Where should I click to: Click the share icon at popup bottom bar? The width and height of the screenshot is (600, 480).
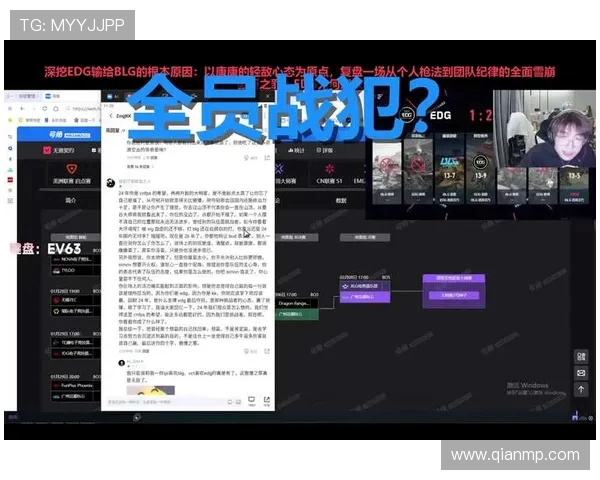click(267, 401)
